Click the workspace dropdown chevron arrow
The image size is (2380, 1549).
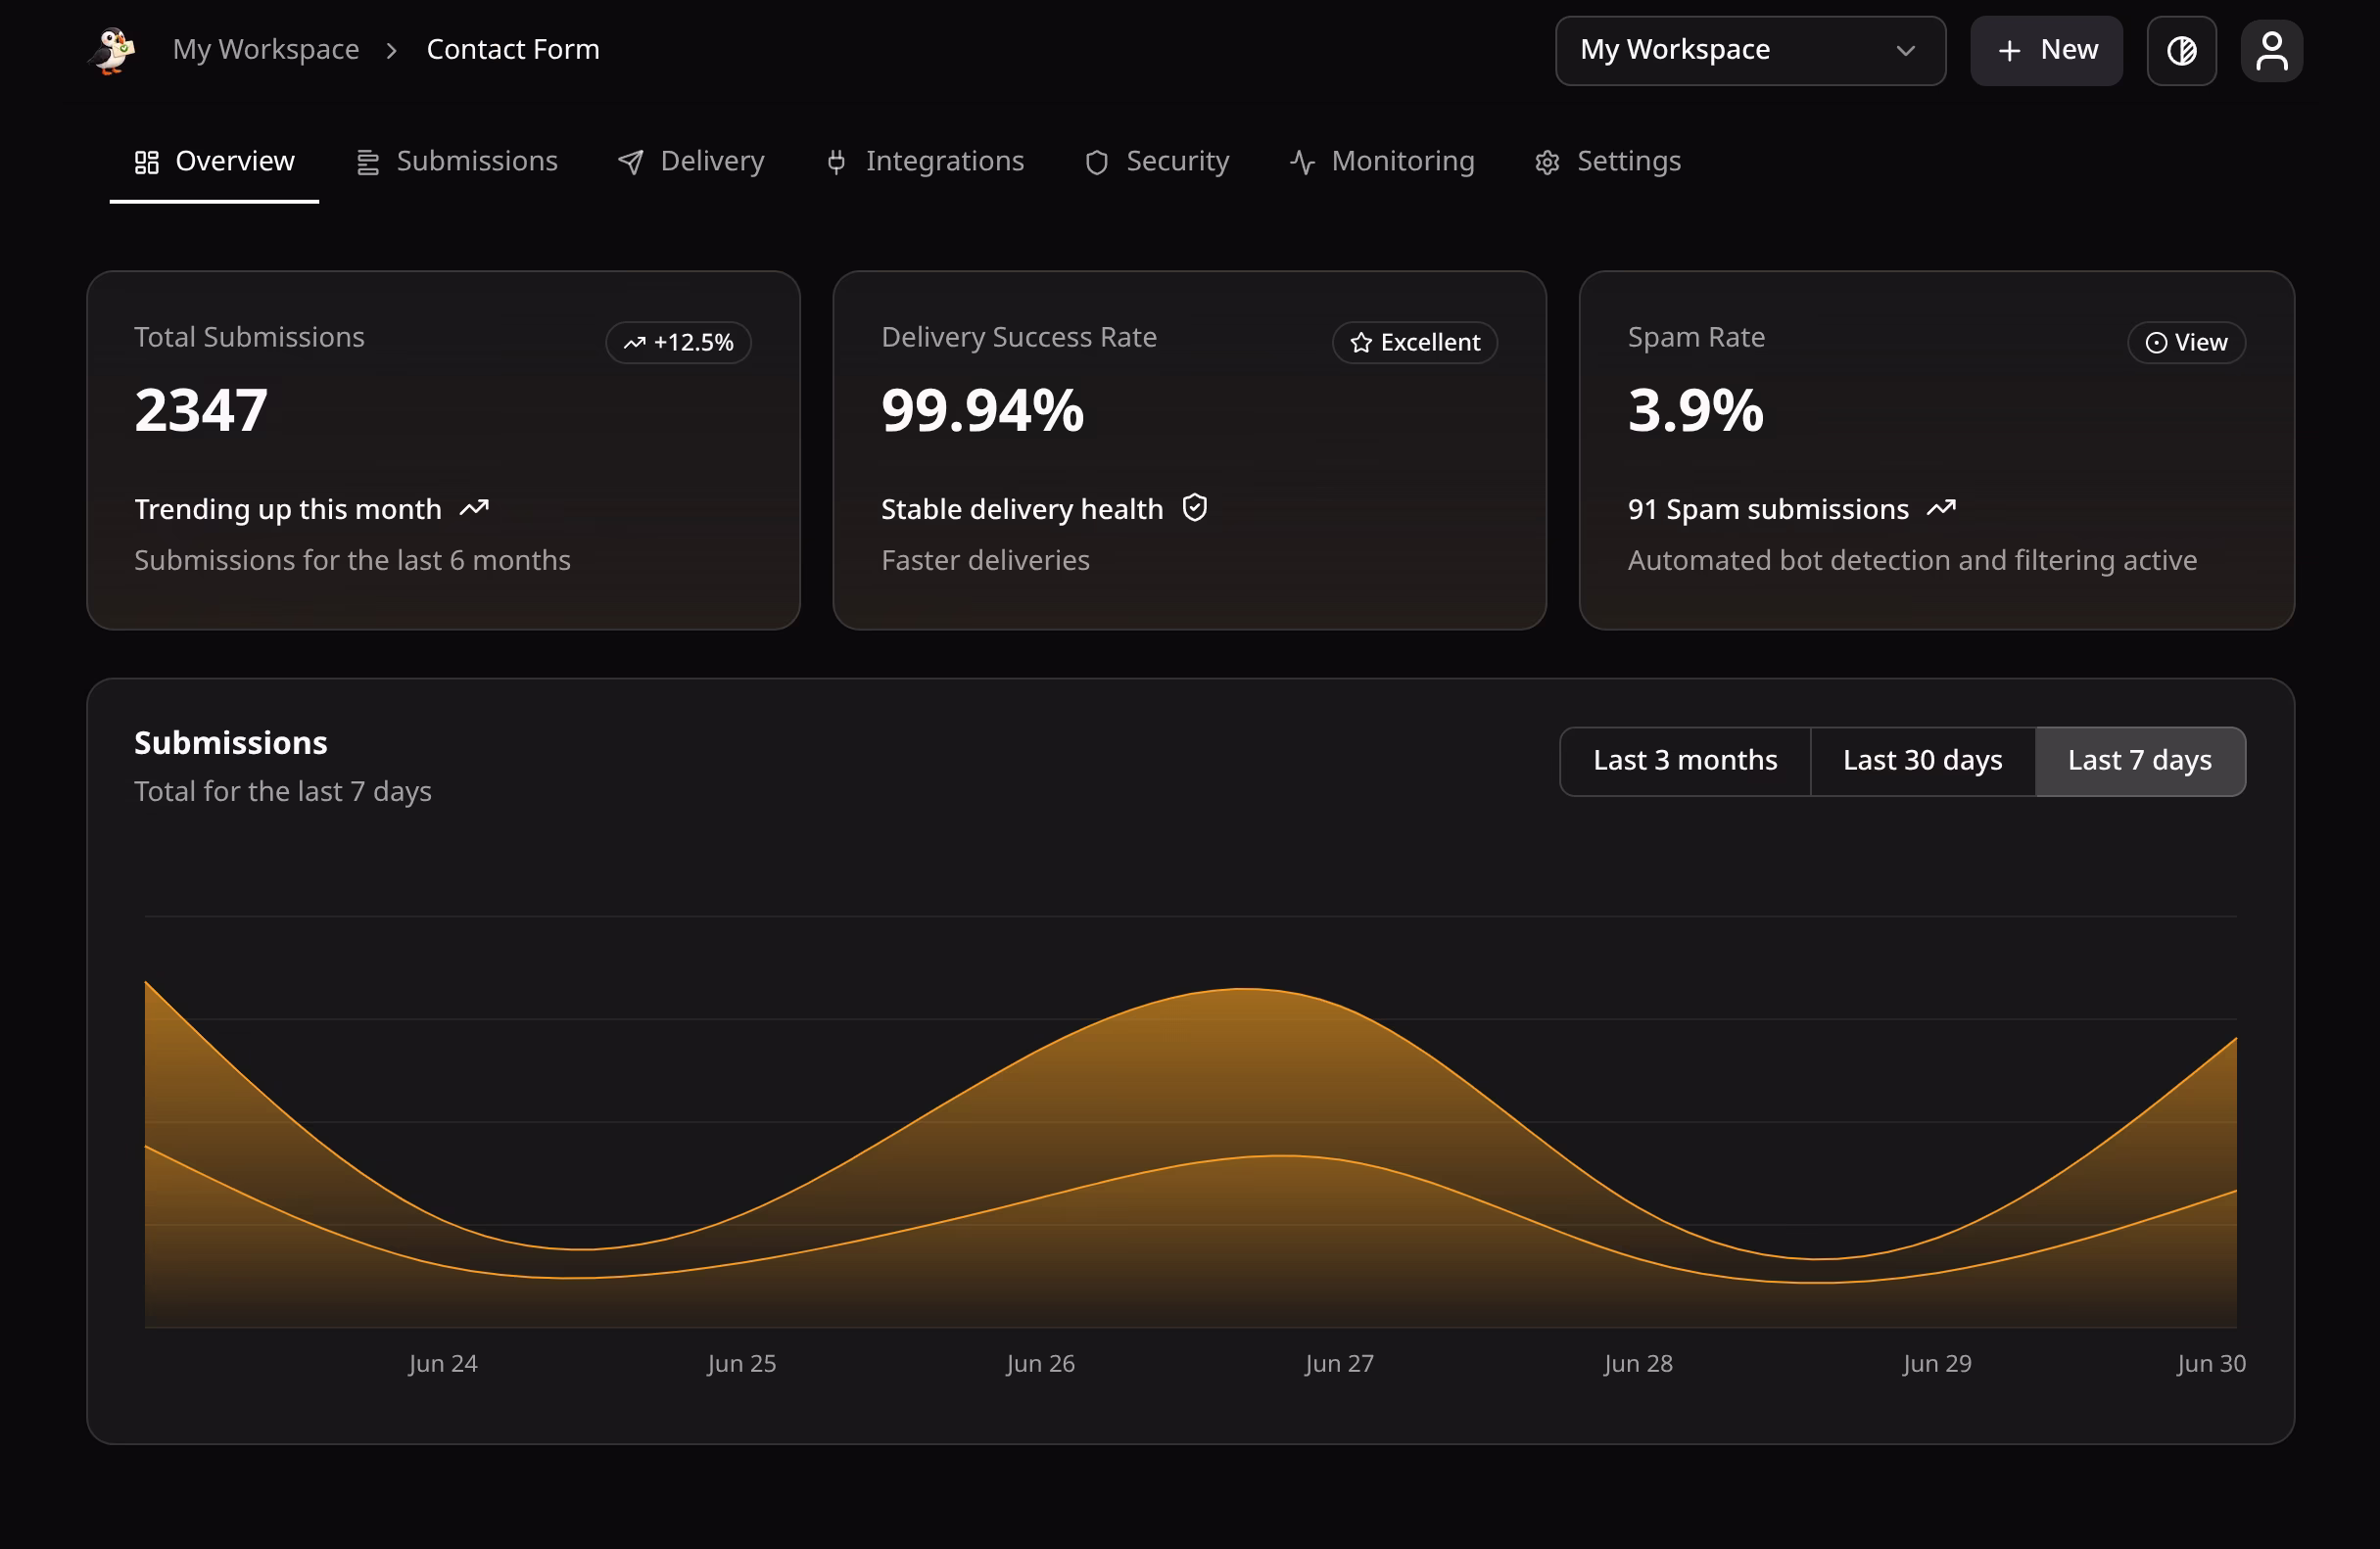(1905, 51)
